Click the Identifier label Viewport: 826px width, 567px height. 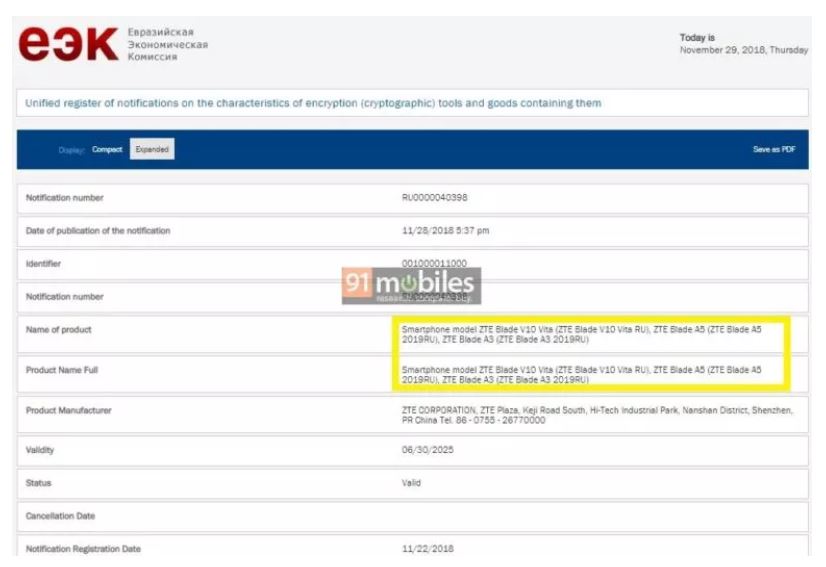(43, 263)
